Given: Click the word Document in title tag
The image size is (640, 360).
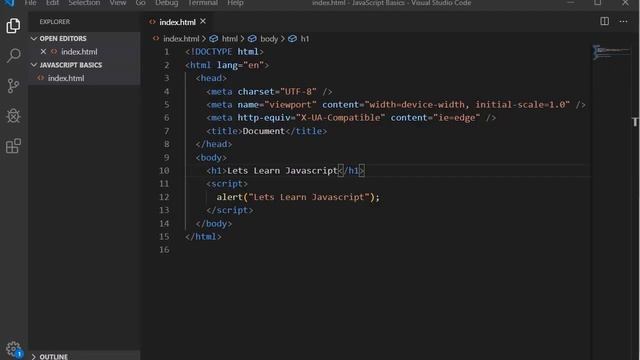Looking at the screenshot, I should 264,131.
